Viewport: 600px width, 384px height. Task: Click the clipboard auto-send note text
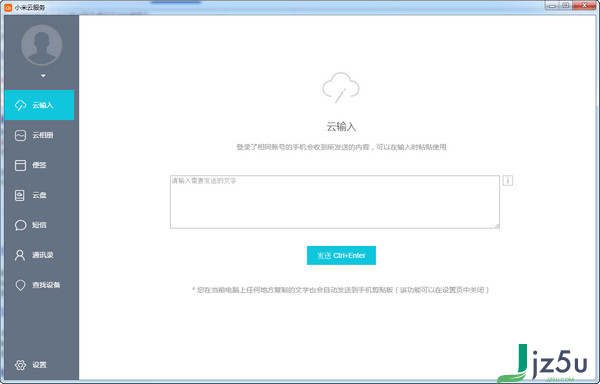[x=341, y=290]
